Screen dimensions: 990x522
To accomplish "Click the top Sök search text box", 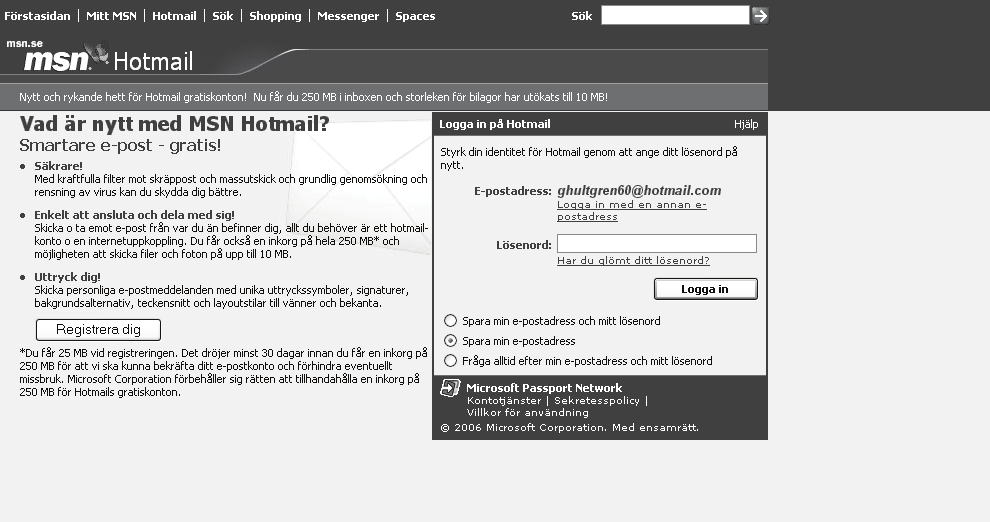I will pos(675,15).
